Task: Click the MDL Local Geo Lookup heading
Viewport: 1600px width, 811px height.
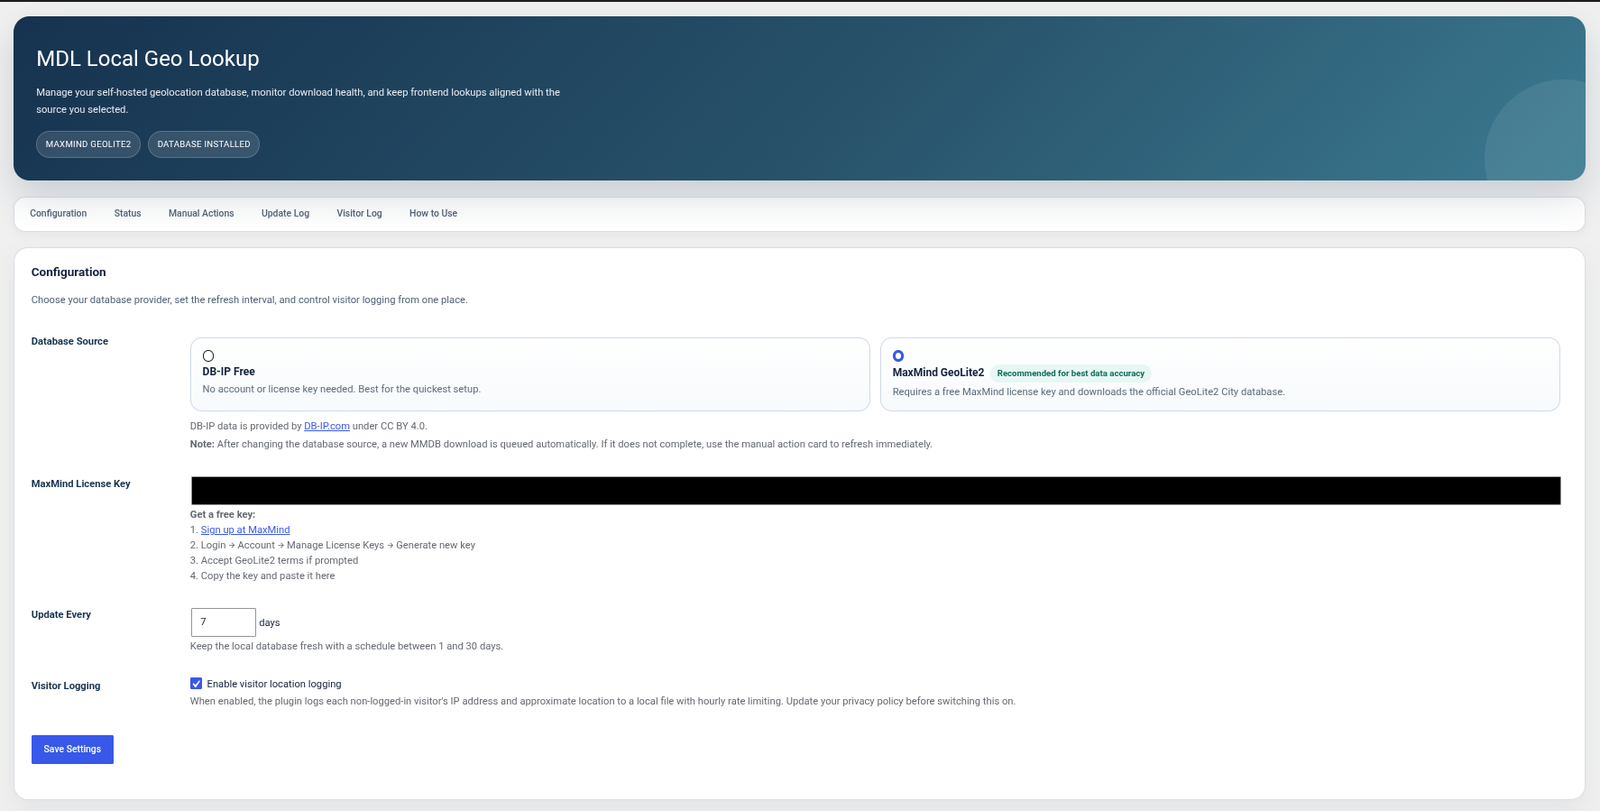Action: (148, 58)
